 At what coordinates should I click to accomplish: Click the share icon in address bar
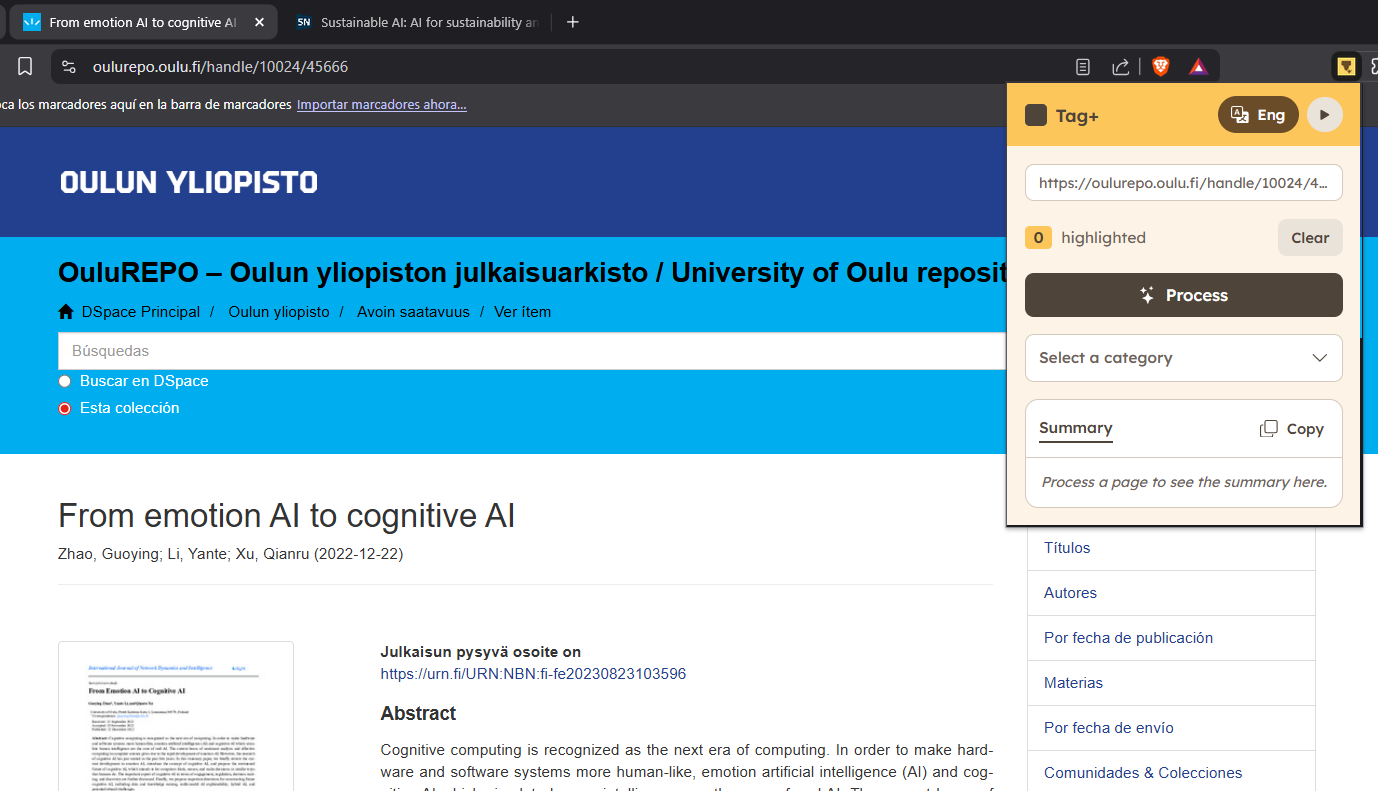pos(1121,67)
